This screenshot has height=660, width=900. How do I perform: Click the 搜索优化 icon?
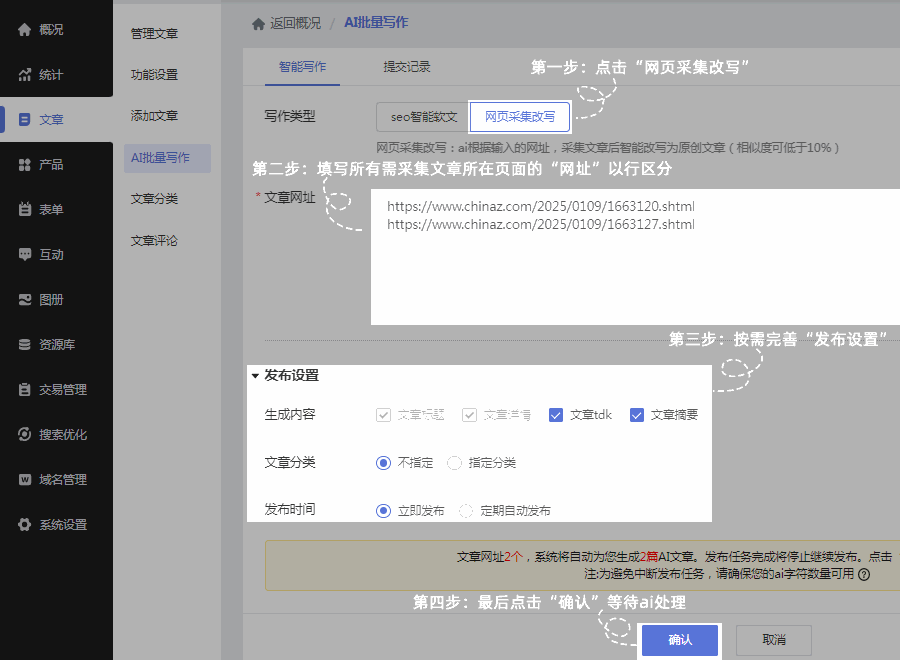(24, 434)
